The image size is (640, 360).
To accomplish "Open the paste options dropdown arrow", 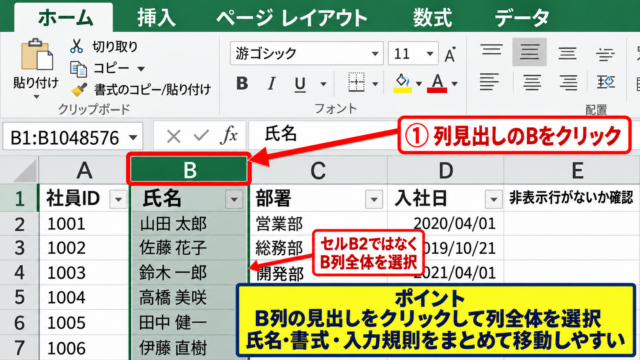I will coord(36,98).
